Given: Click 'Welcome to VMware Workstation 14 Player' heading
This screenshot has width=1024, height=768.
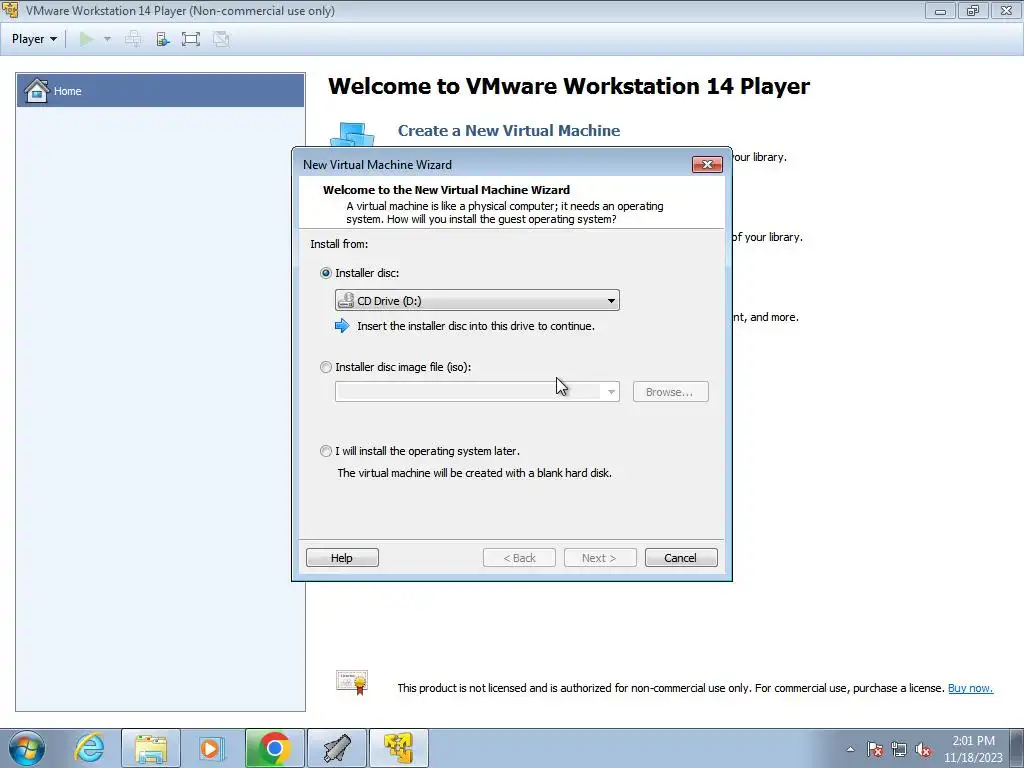Looking at the screenshot, I should (x=569, y=86).
